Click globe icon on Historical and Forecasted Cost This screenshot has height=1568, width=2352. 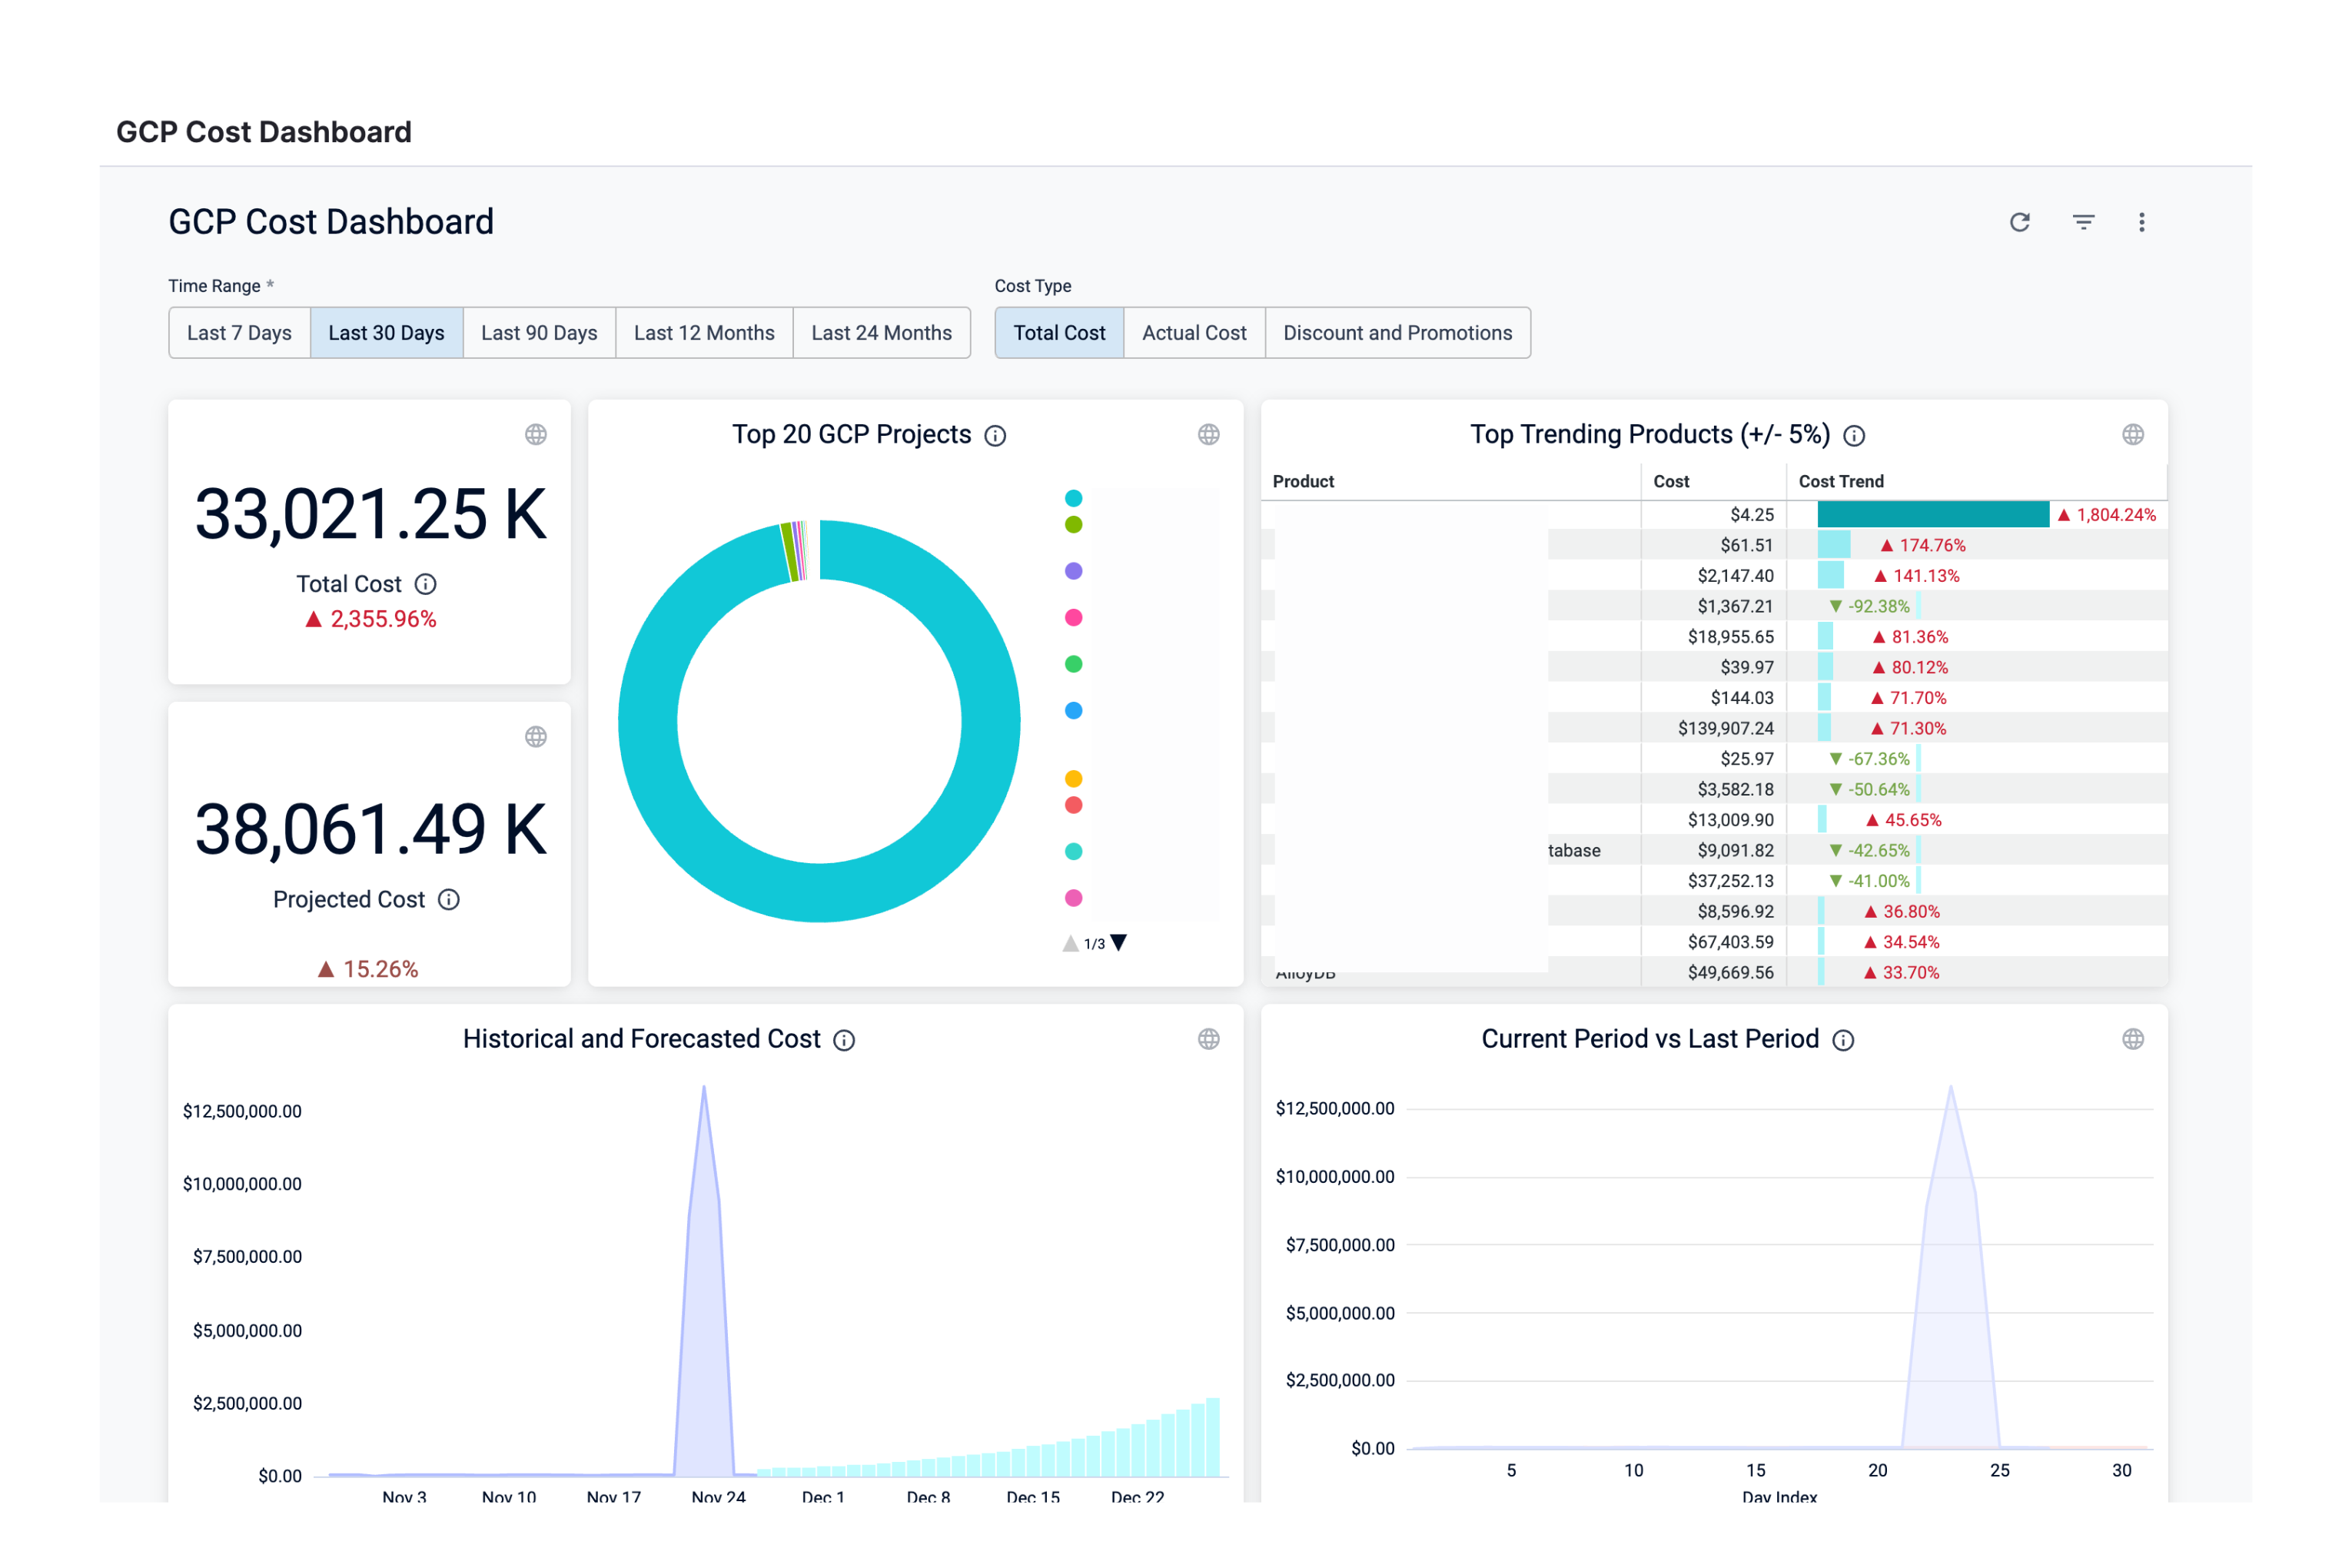point(1208,1039)
